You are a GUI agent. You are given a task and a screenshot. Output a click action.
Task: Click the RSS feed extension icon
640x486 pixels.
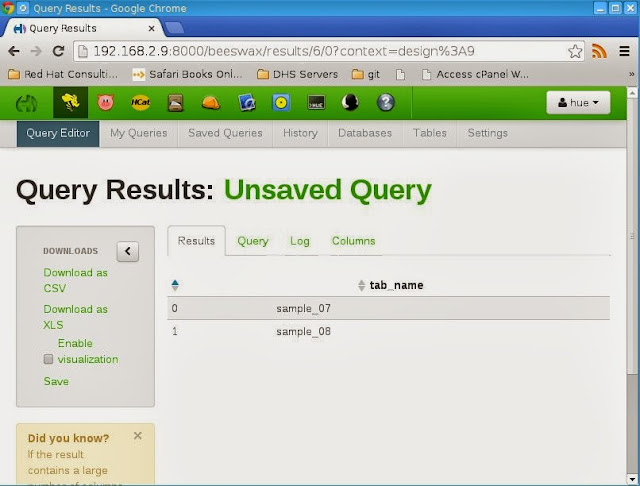pos(599,51)
